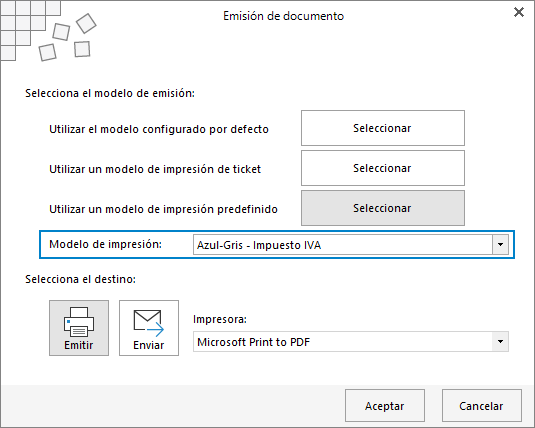This screenshot has height=428, width=535.
Task: Close the Emisión de documento dialog
Action: pos(519,12)
